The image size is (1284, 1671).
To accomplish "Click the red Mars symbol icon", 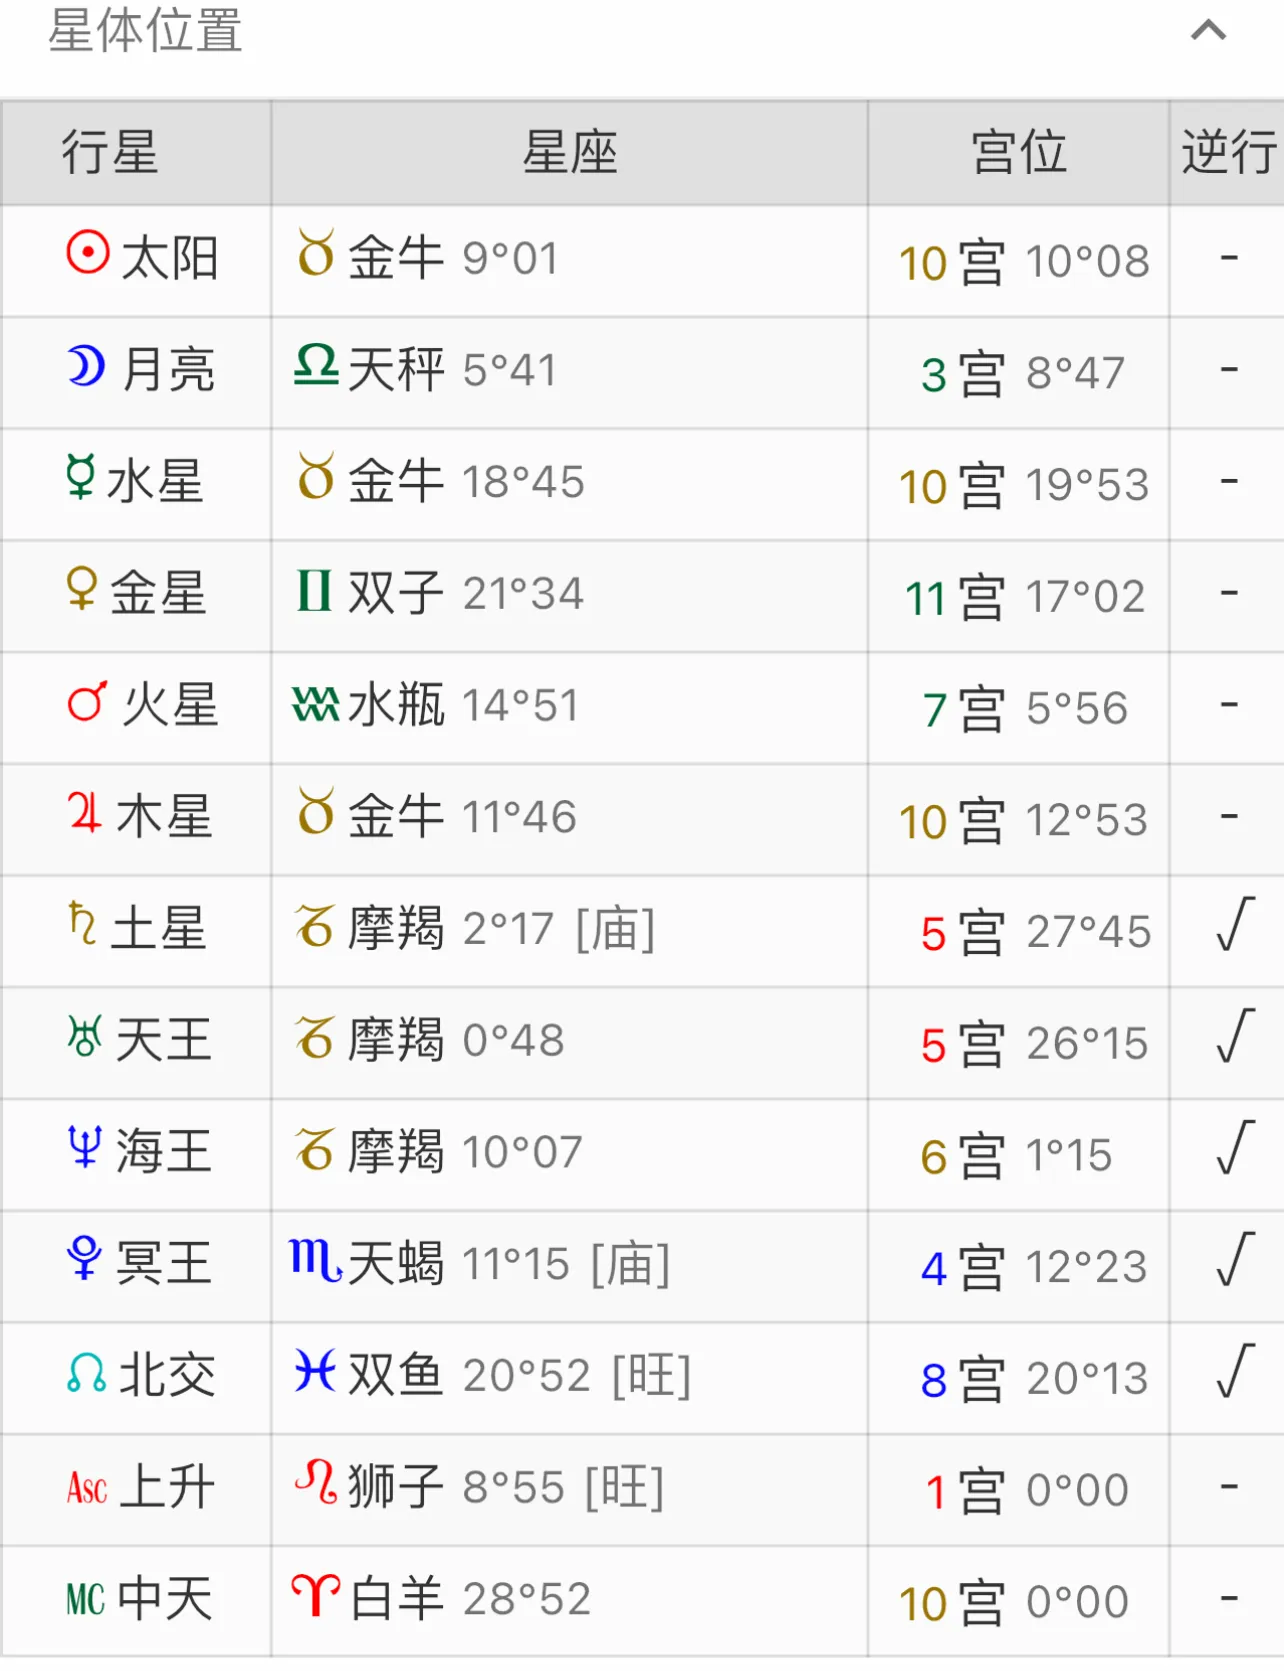I will pos(87,701).
